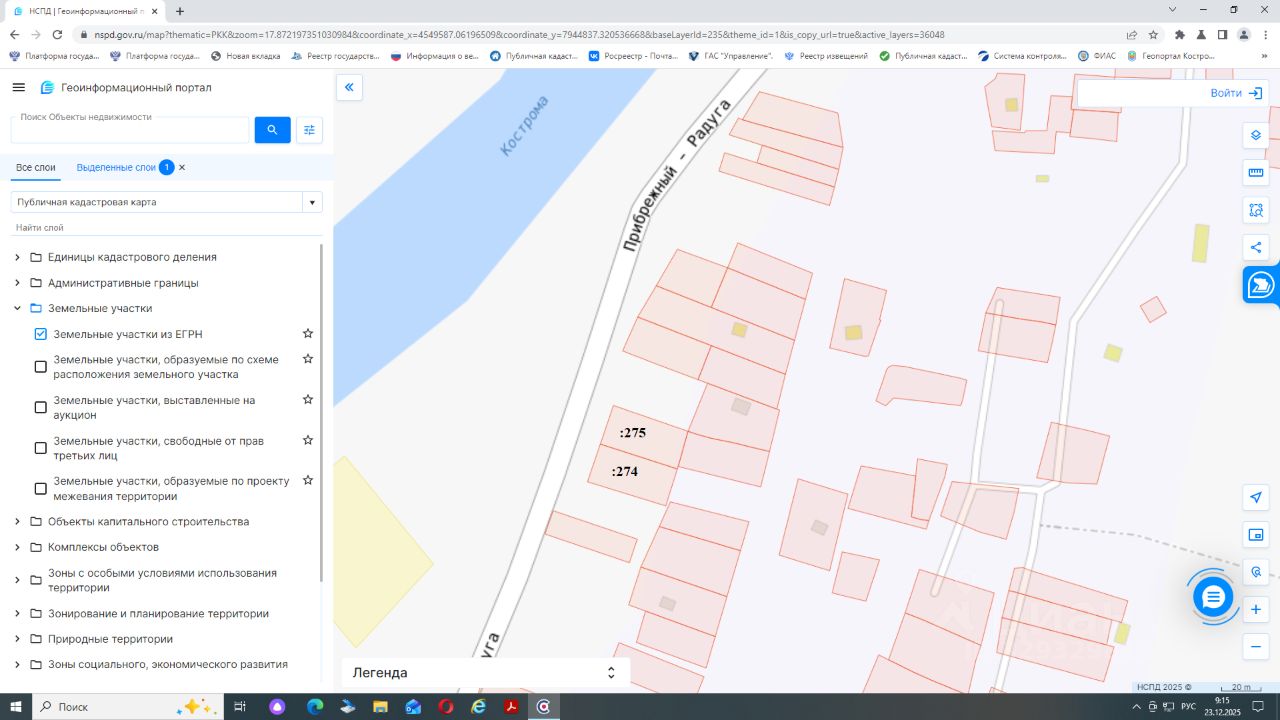Screen dimensions: 1280x720
Task: Expand 'Зоны социального, экономического развития' group
Action: (x=17, y=665)
